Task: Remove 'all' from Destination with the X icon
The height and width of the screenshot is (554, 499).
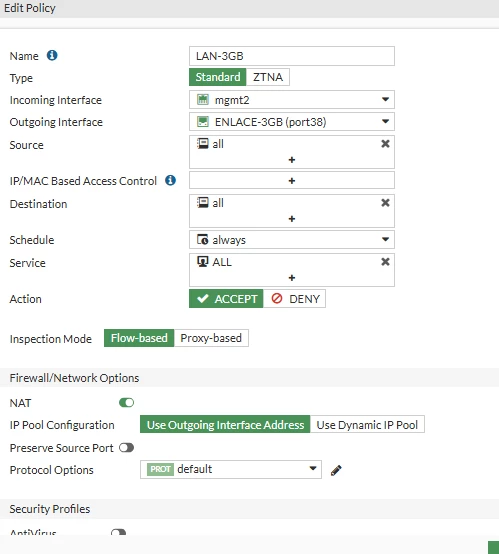Action: (385, 203)
